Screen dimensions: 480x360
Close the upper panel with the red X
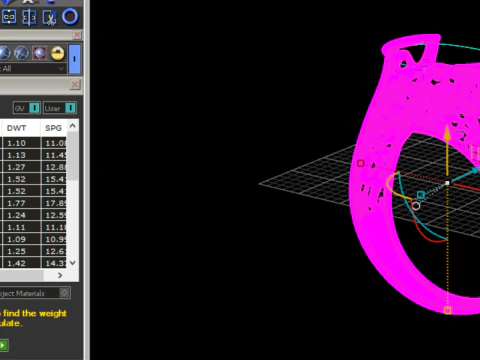77,35
